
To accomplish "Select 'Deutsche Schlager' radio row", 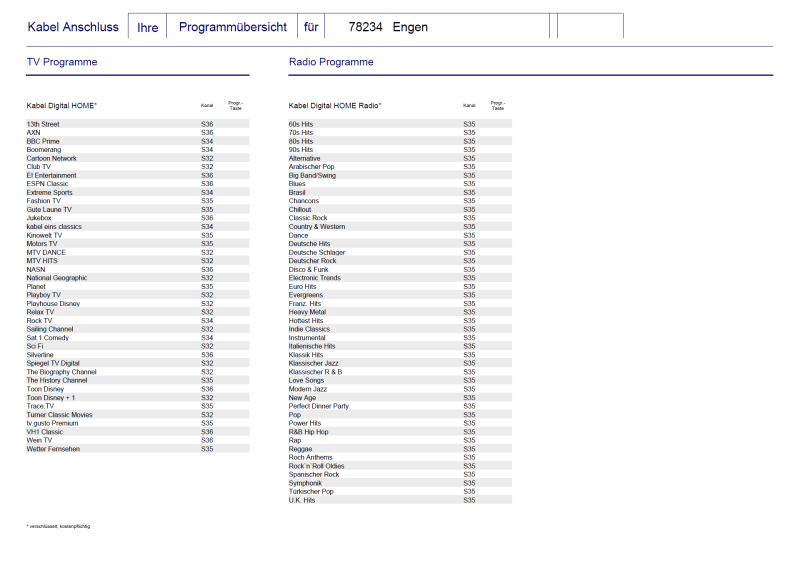I will pos(400,252).
